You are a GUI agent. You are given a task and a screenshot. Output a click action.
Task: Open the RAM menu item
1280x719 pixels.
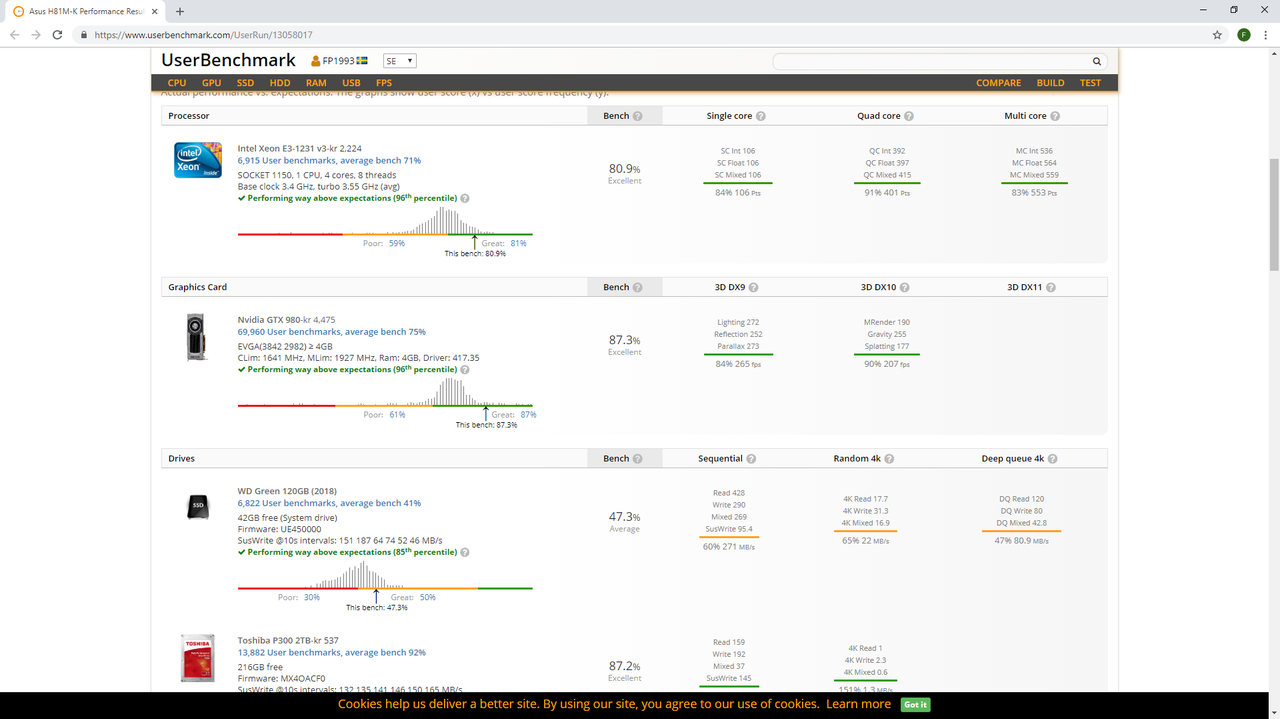point(316,83)
